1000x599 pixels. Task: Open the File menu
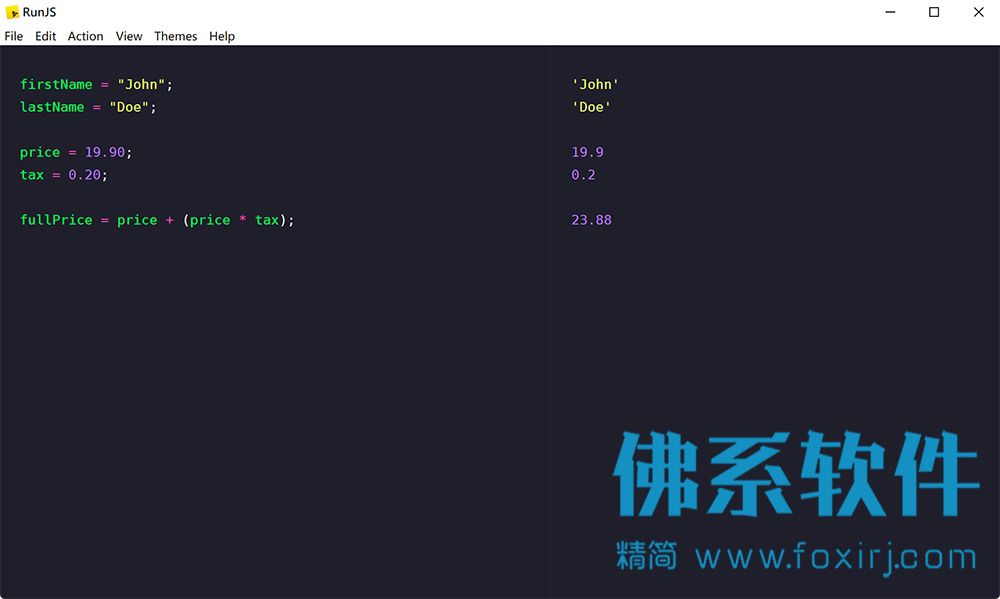13,36
